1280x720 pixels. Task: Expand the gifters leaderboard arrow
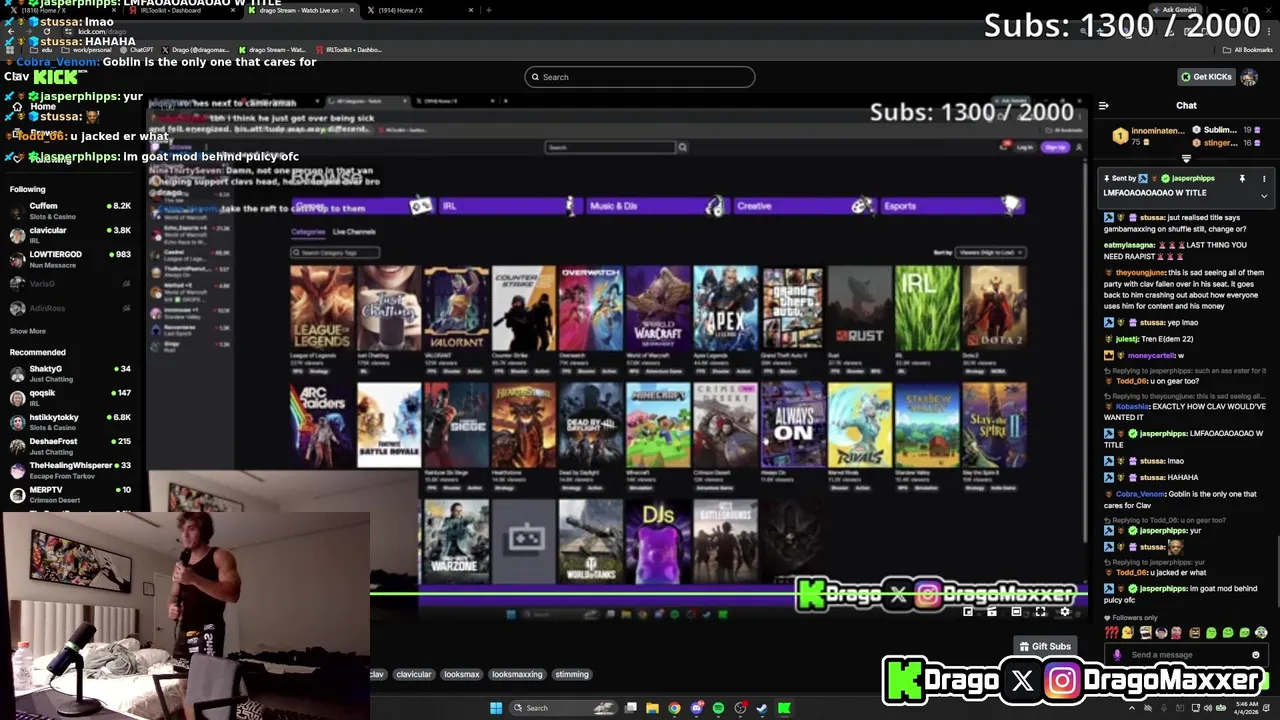tap(1186, 159)
